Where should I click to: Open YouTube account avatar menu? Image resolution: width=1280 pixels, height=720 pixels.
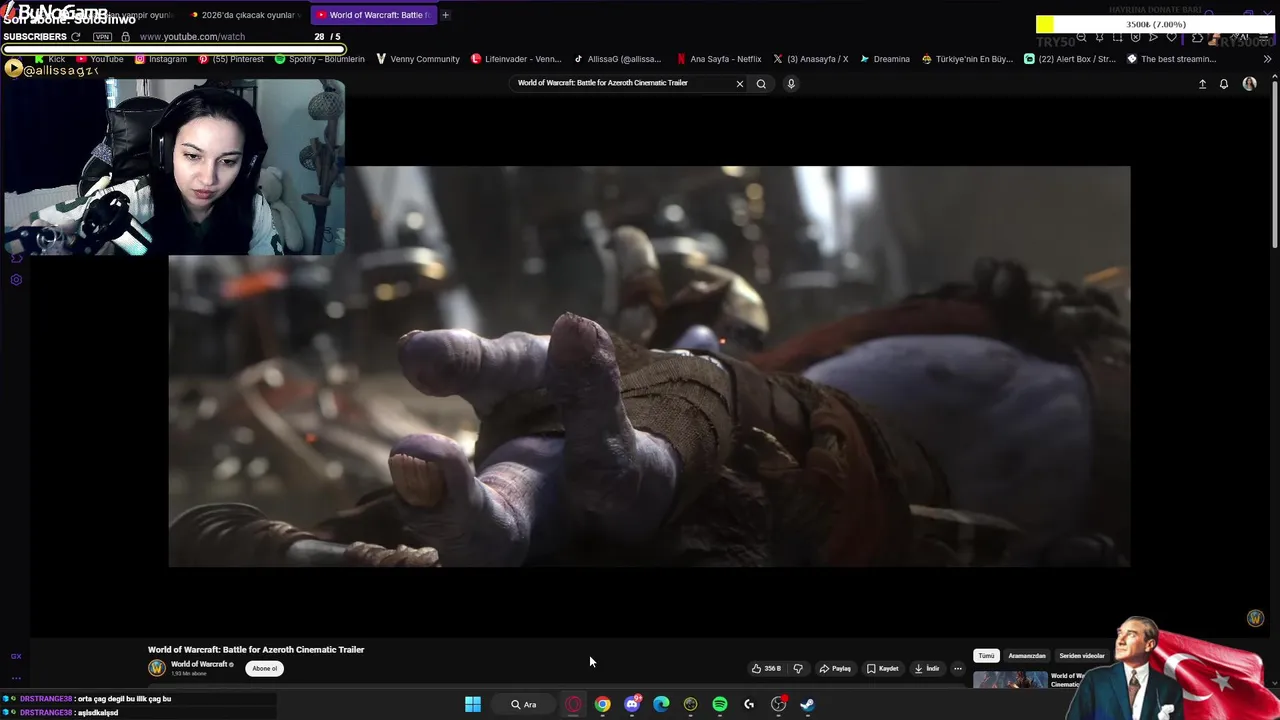click(x=1249, y=84)
